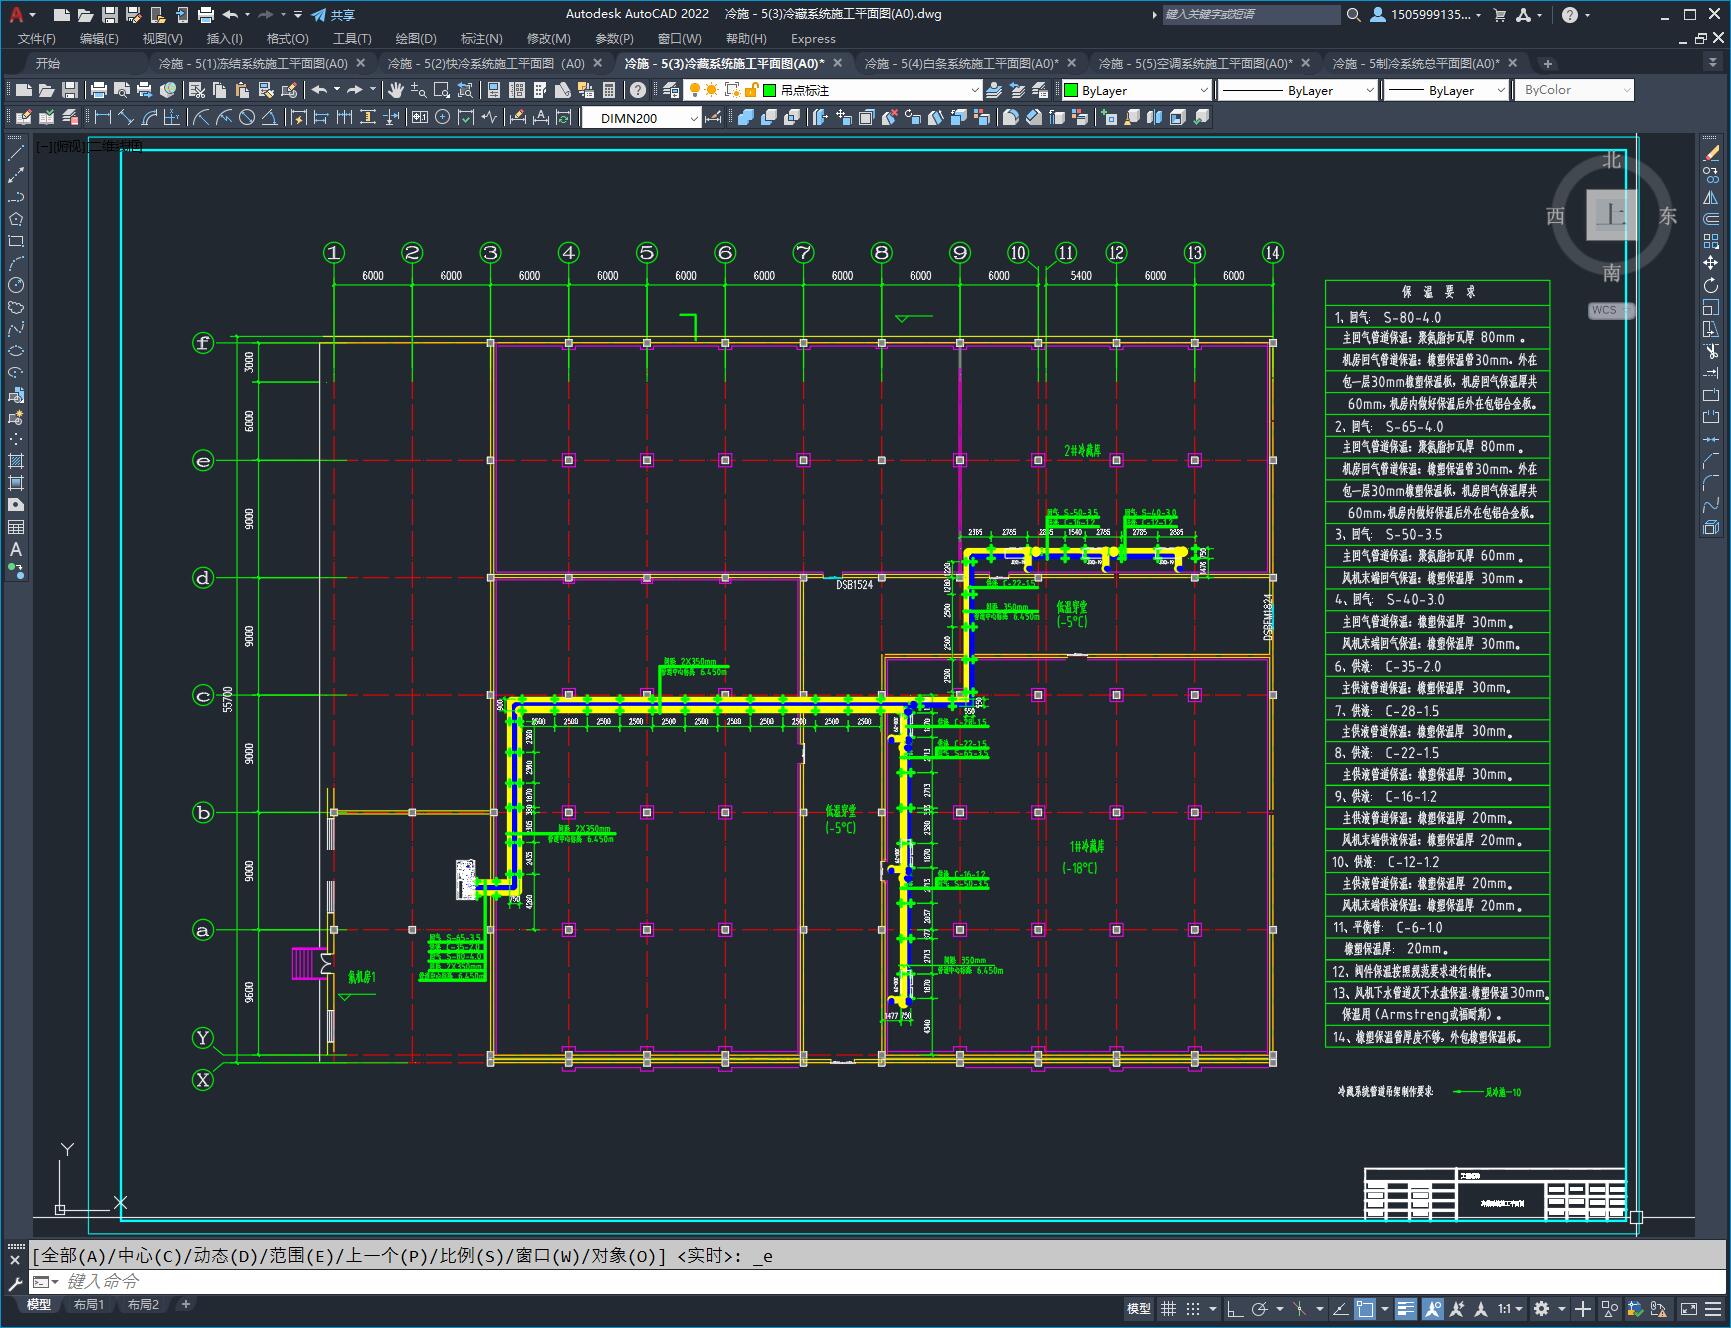The image size is (1731, 1328).
Task: Expand the 吊点标注 layer dropdown
Action: 975,90
